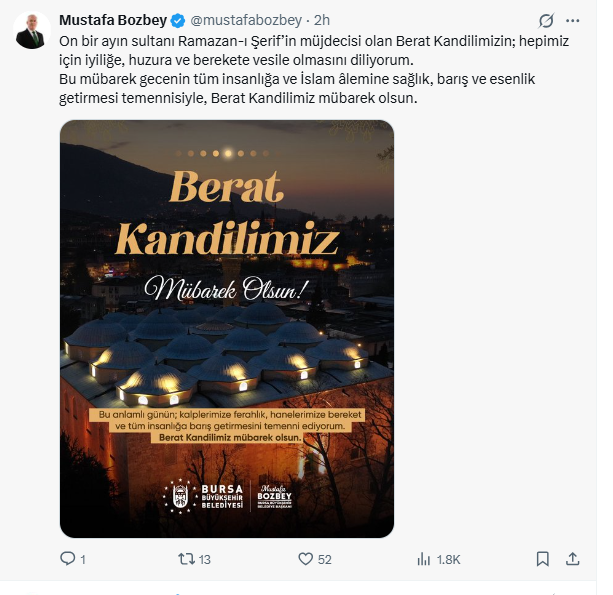The image size is (613, 595).
Task: Open the @mustafabozbey handle link
Action: (x=245, y=20)
